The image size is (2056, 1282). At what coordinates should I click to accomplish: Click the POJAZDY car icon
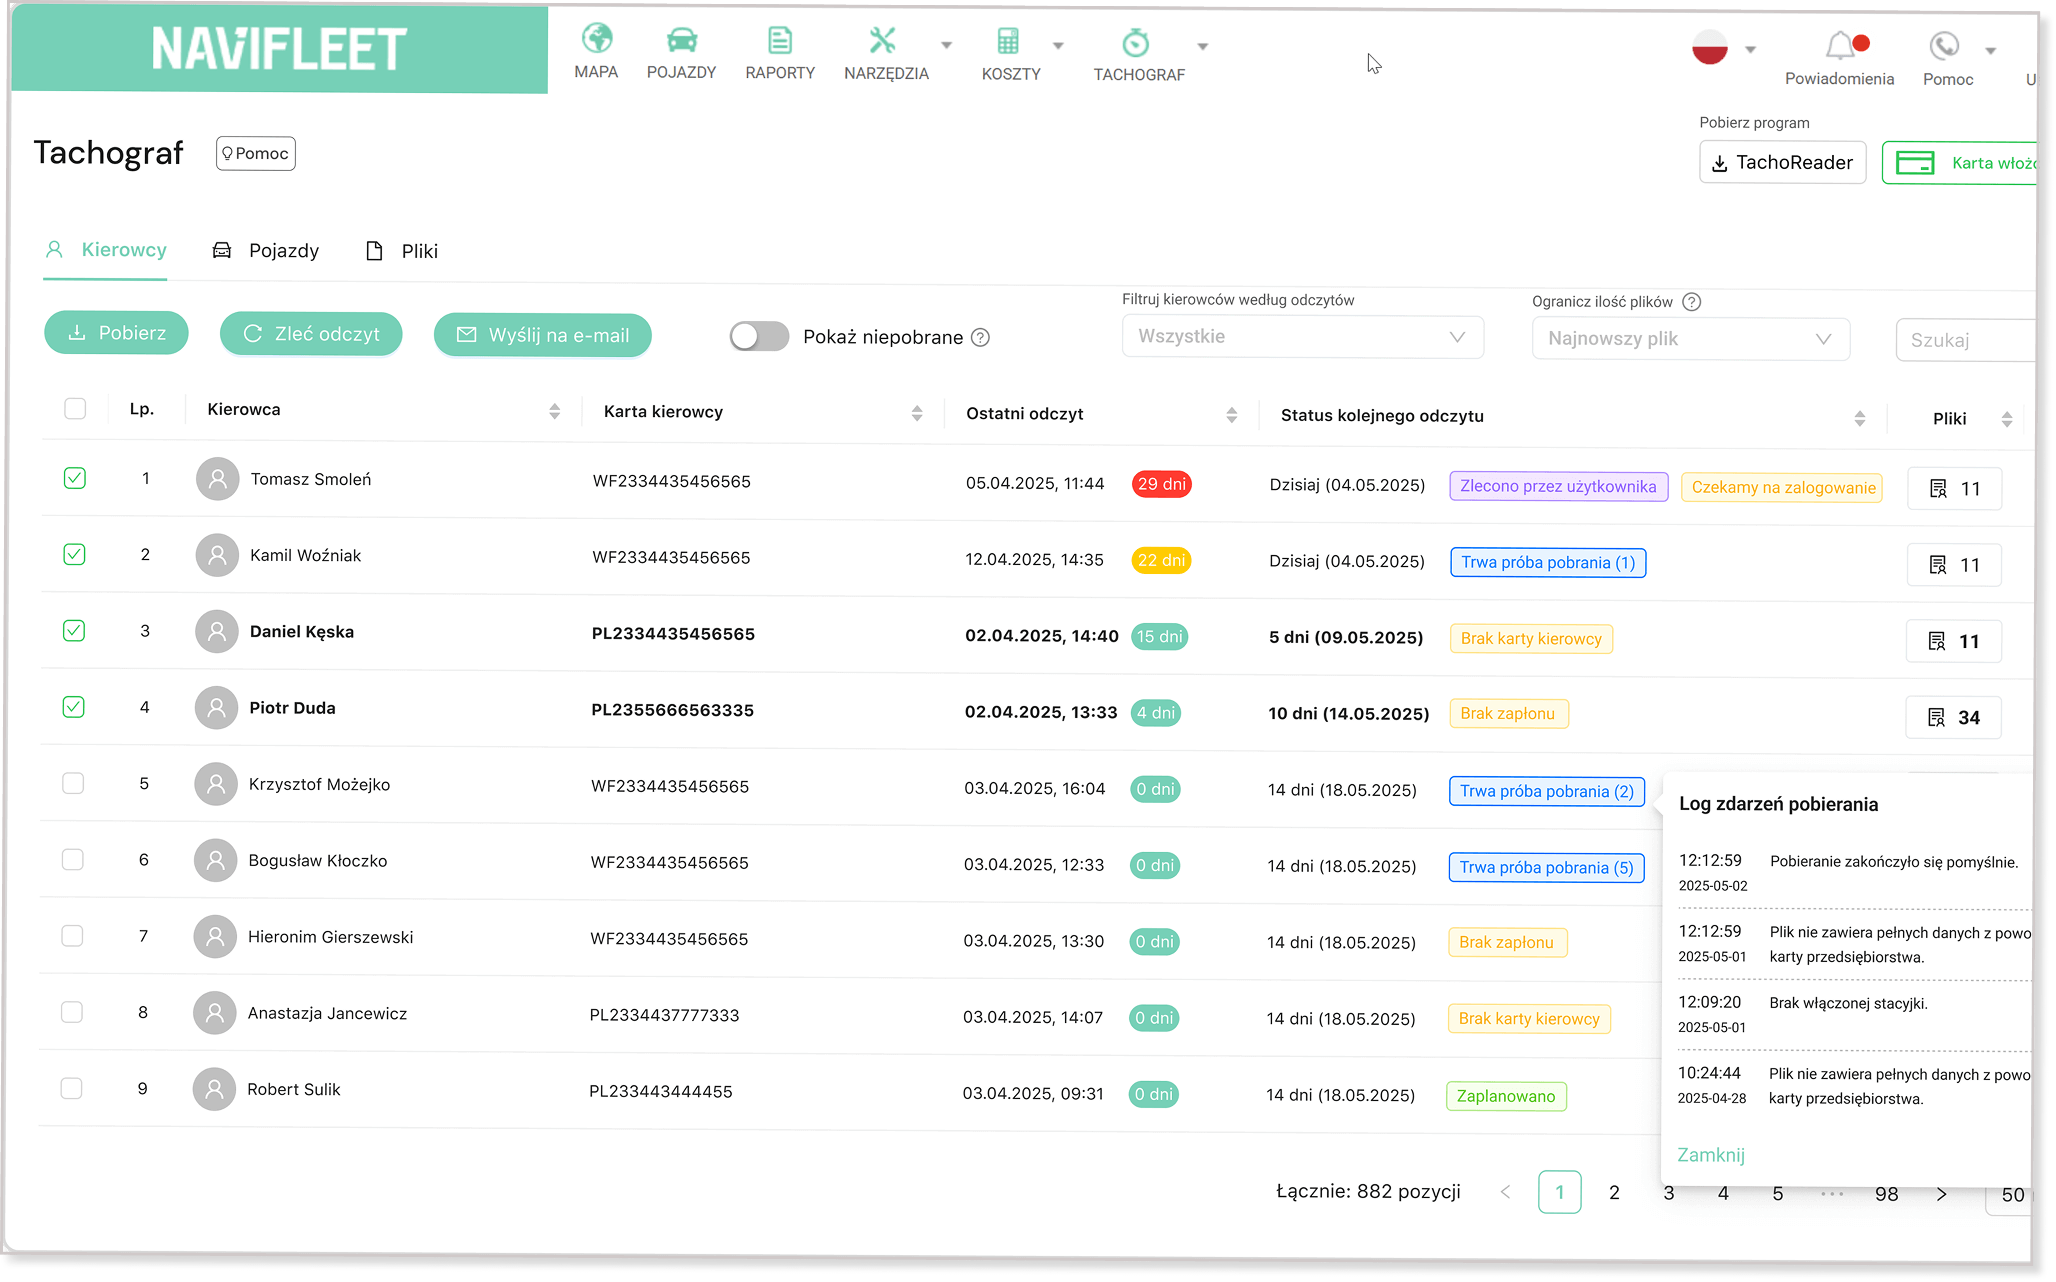[682, 41]
